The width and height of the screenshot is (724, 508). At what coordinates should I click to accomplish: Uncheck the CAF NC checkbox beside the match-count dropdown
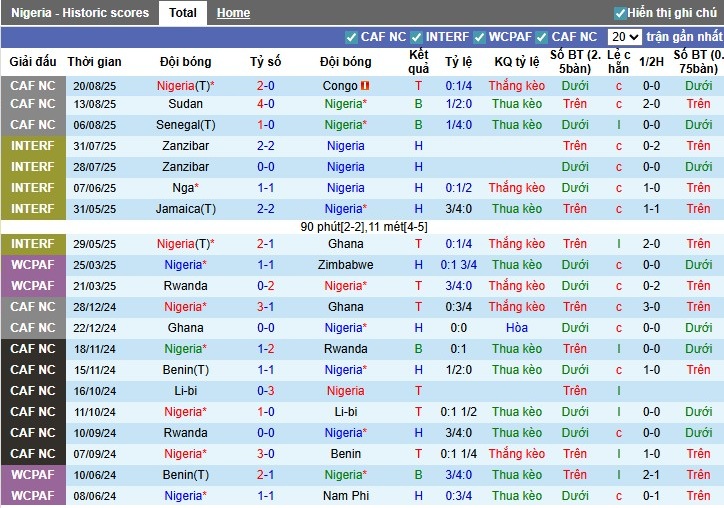pos(542,37)
